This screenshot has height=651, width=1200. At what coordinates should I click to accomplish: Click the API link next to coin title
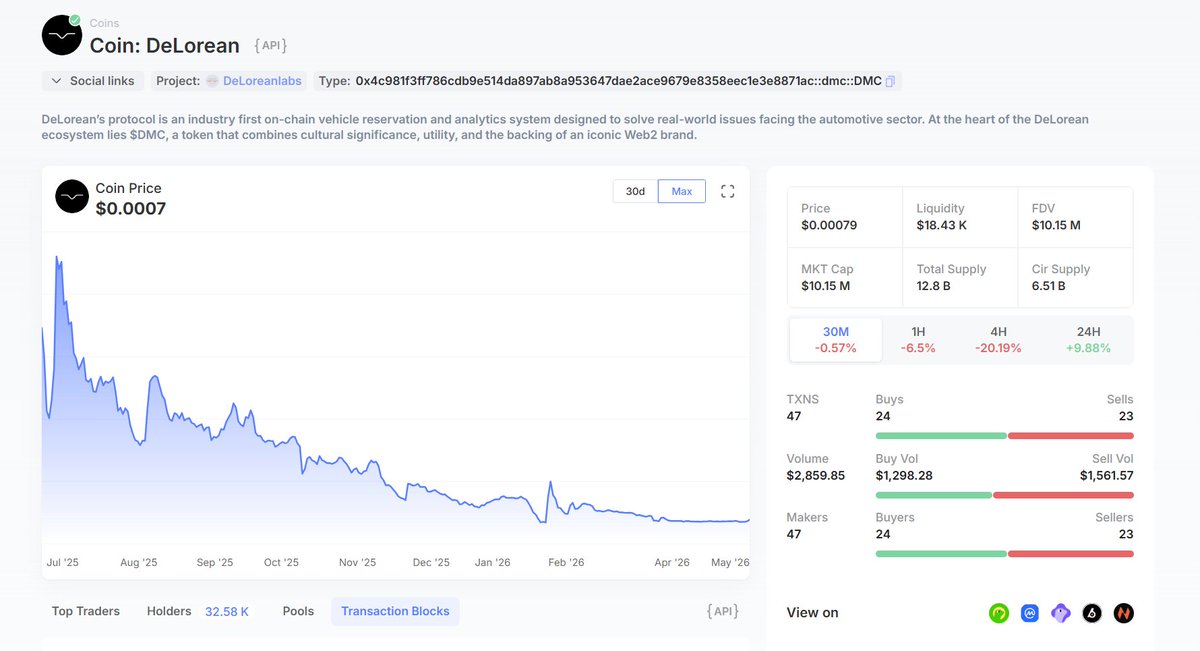271,46
